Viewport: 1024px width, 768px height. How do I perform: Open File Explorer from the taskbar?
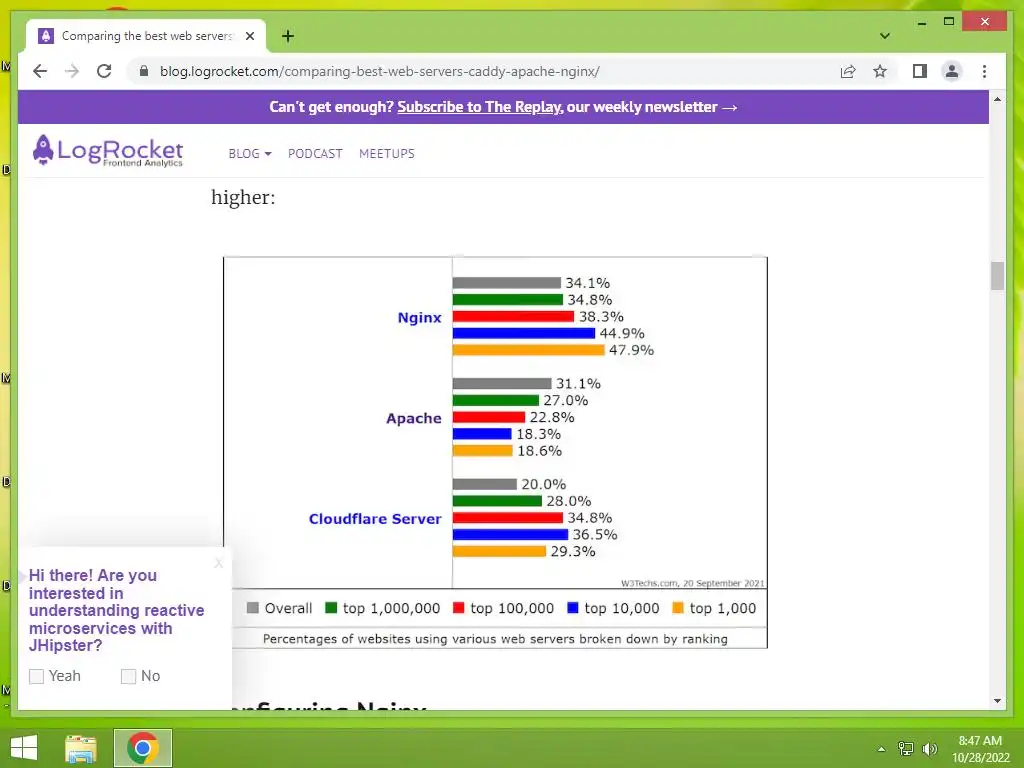pyautogui.click(x=81, y=748)
